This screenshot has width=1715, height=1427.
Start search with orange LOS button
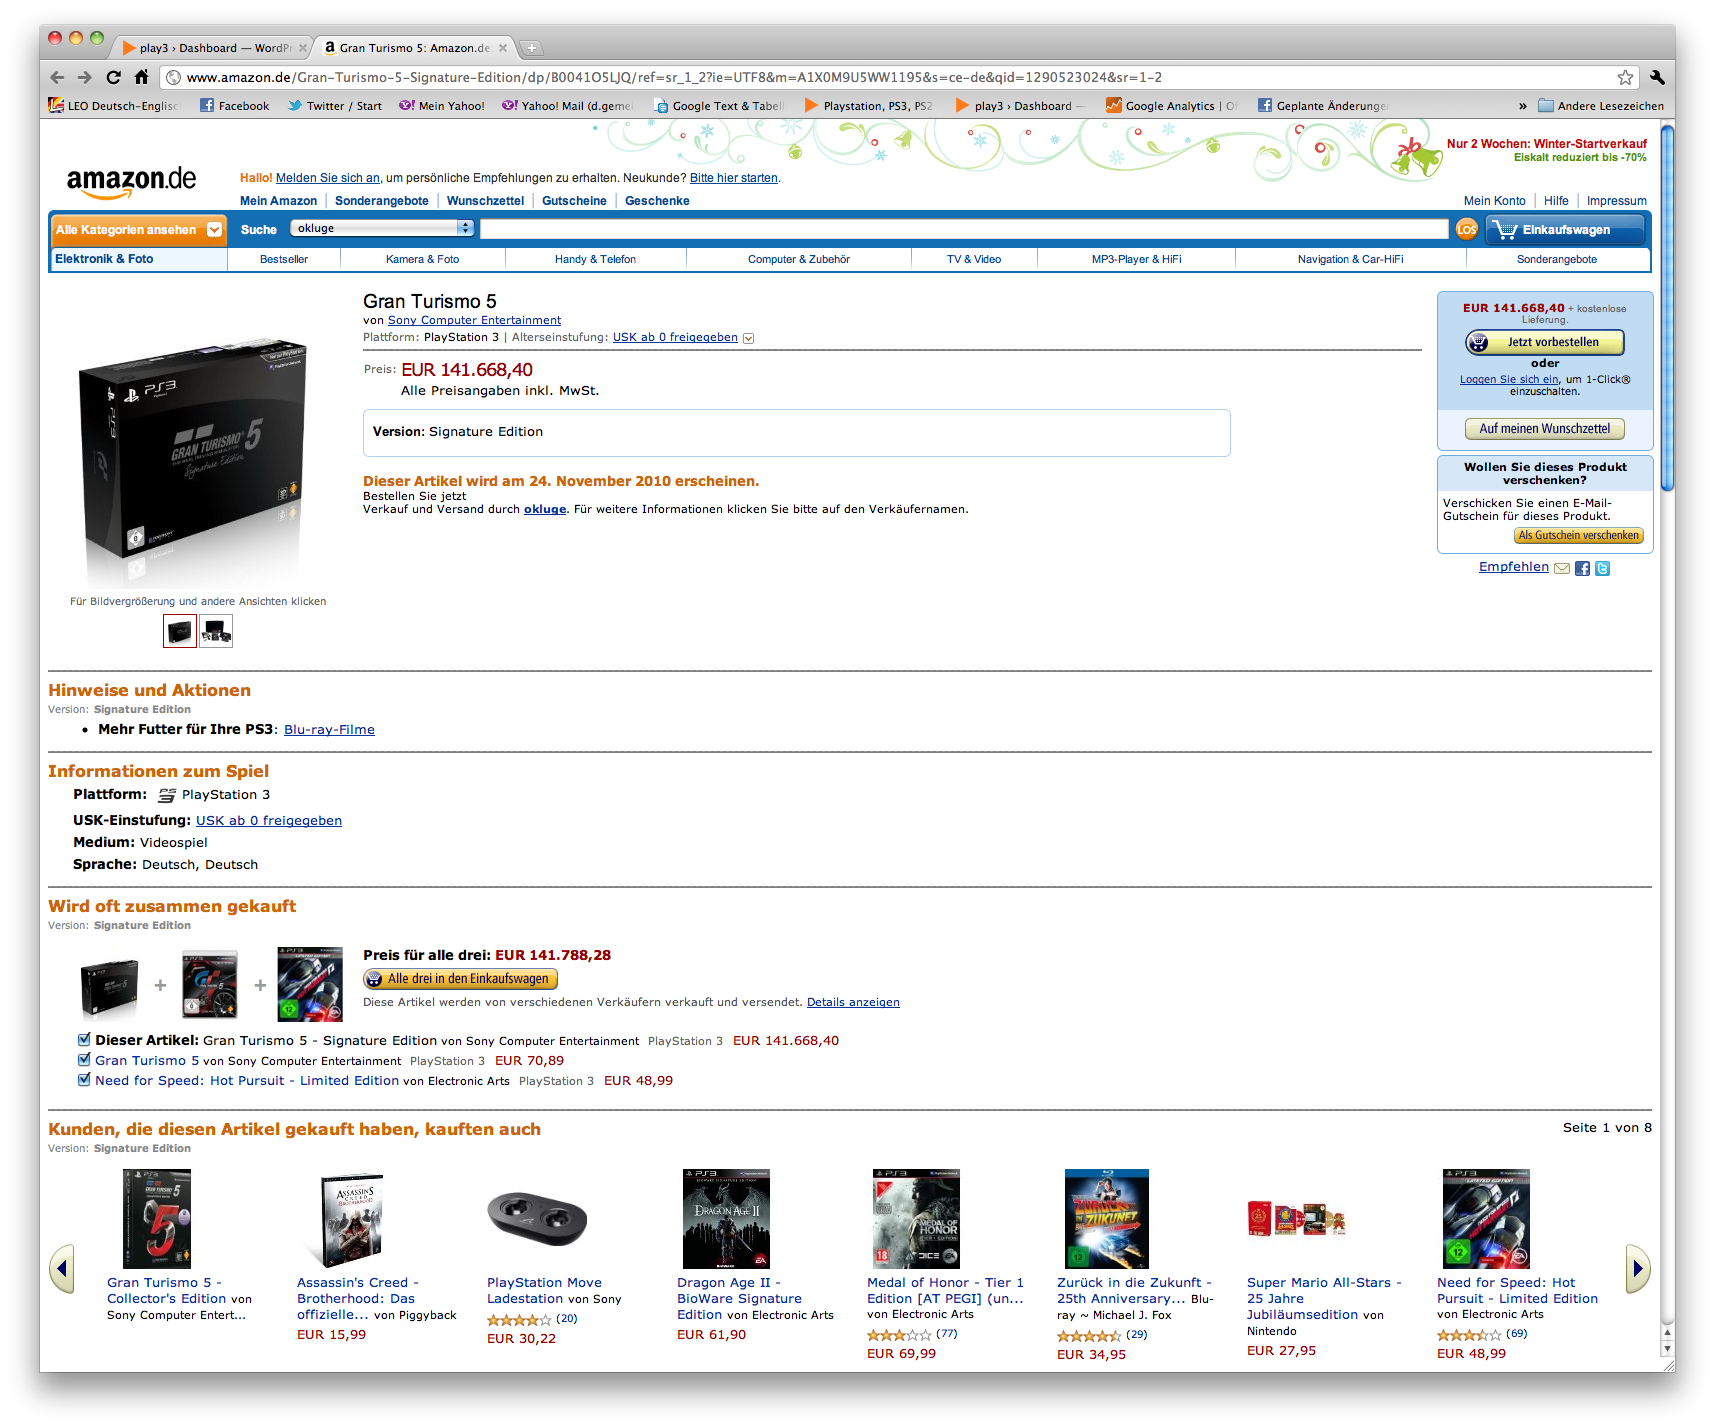[1467, 229]
